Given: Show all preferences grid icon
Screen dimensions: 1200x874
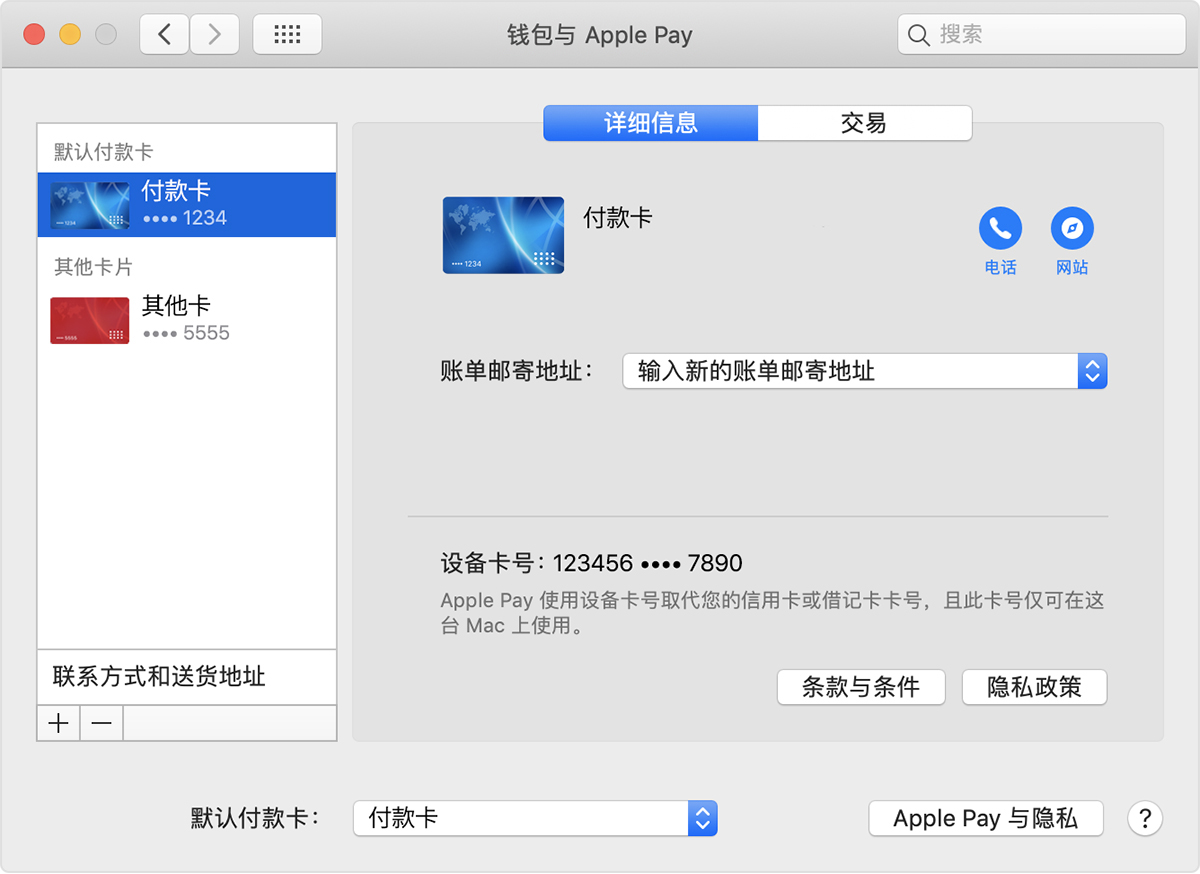Looking at the screenshot, I should coord(287,35).
